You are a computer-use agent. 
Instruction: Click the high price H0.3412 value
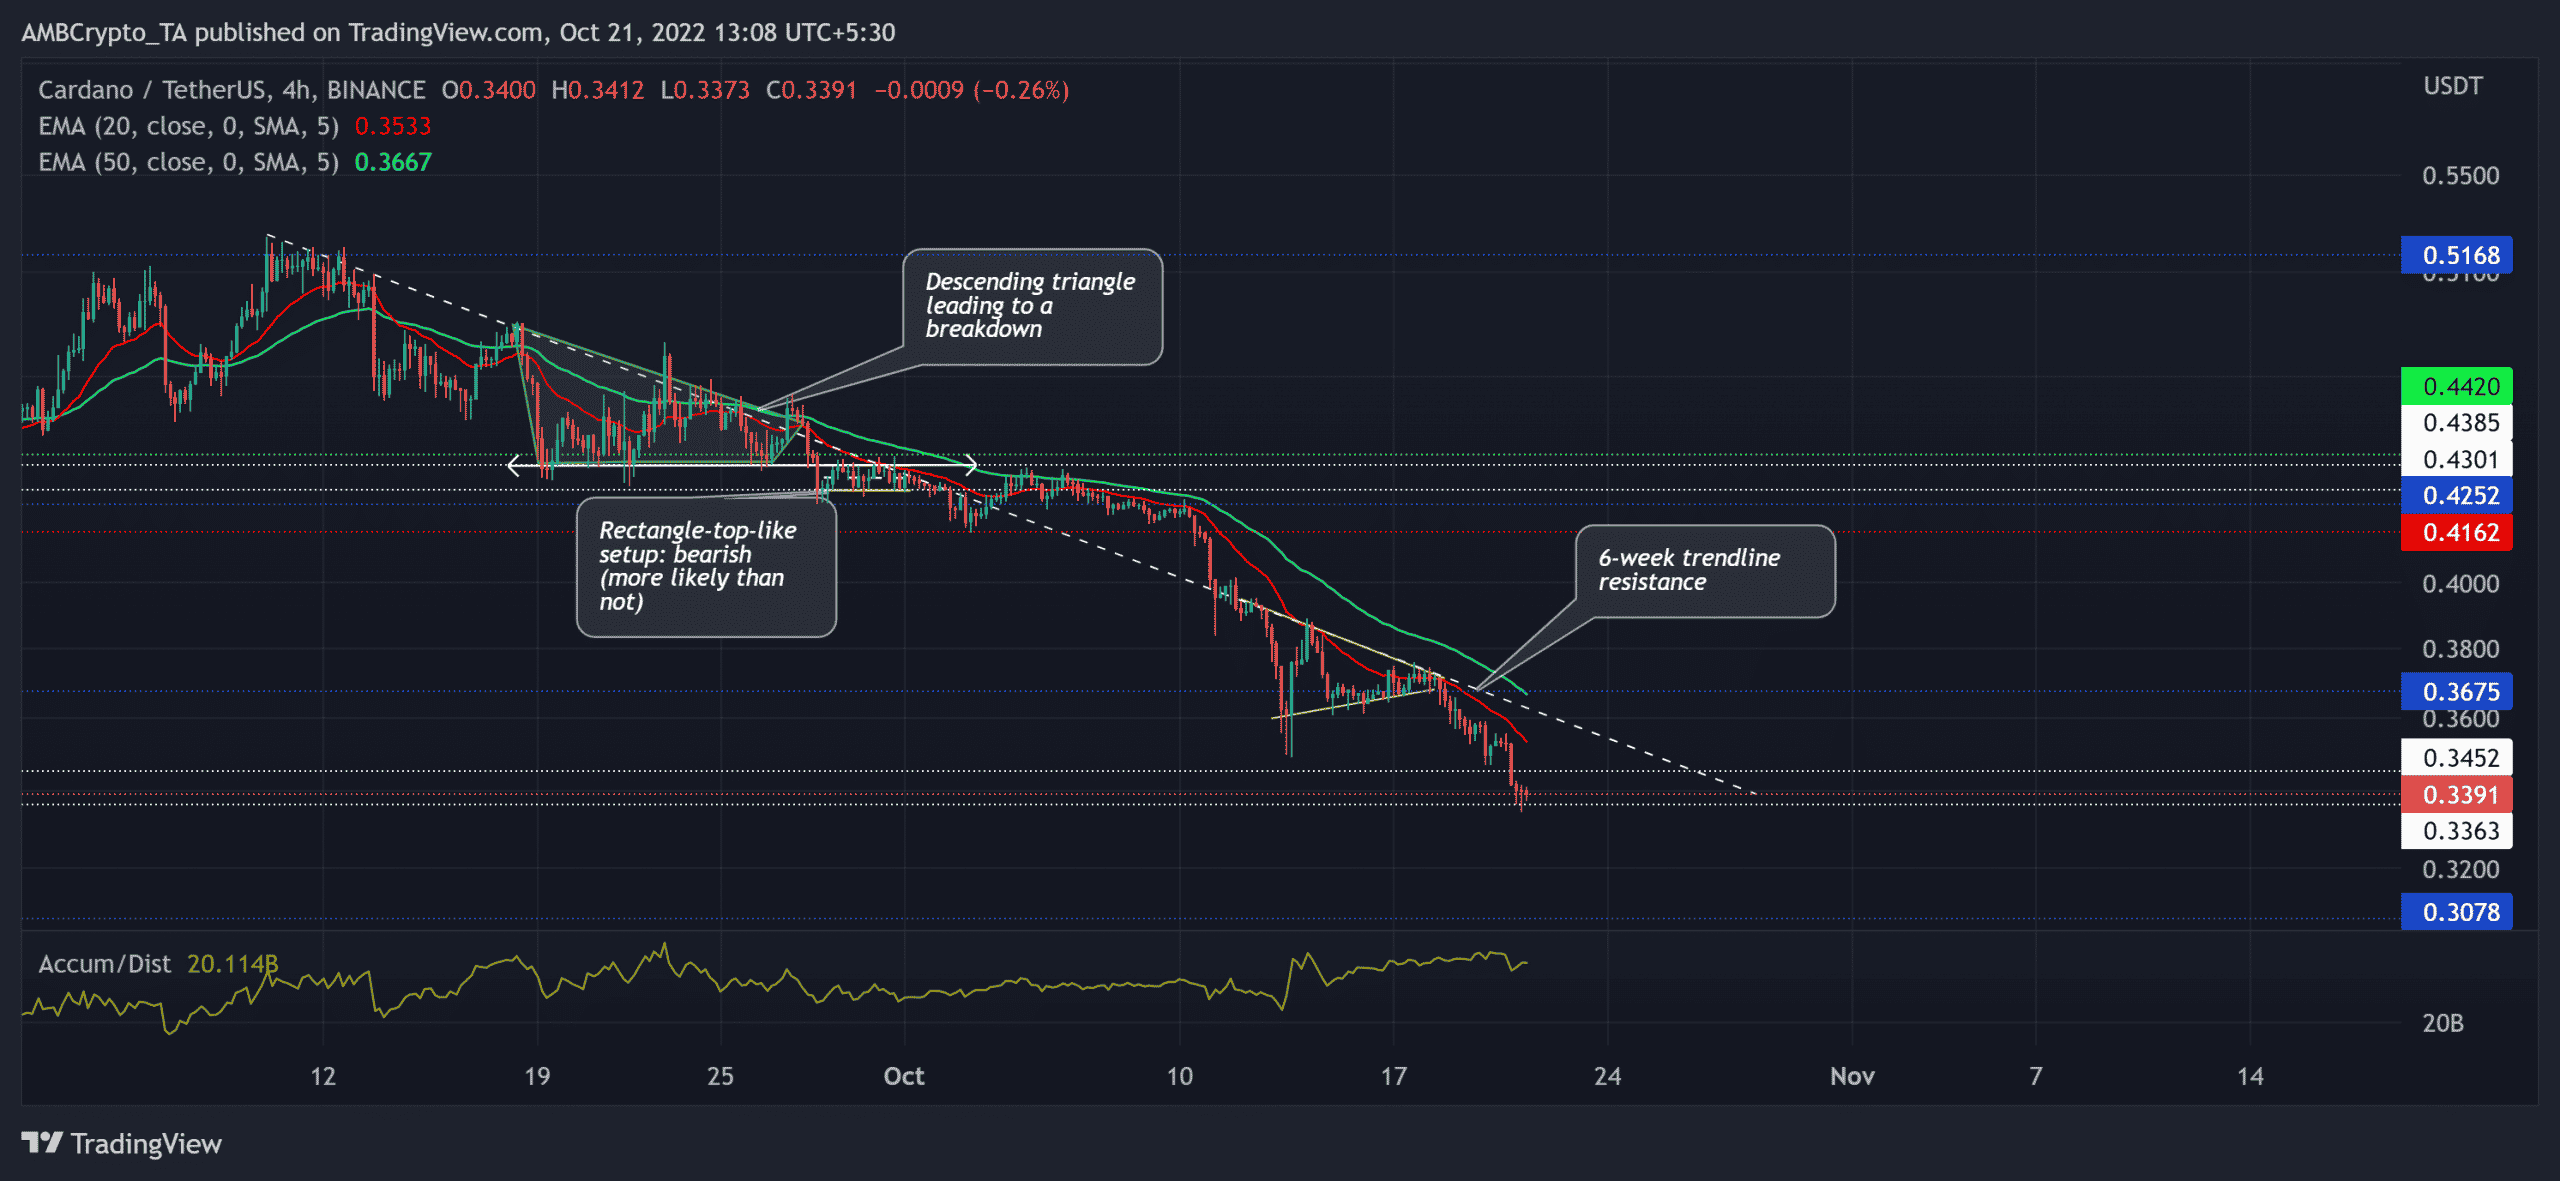point(598,90)
